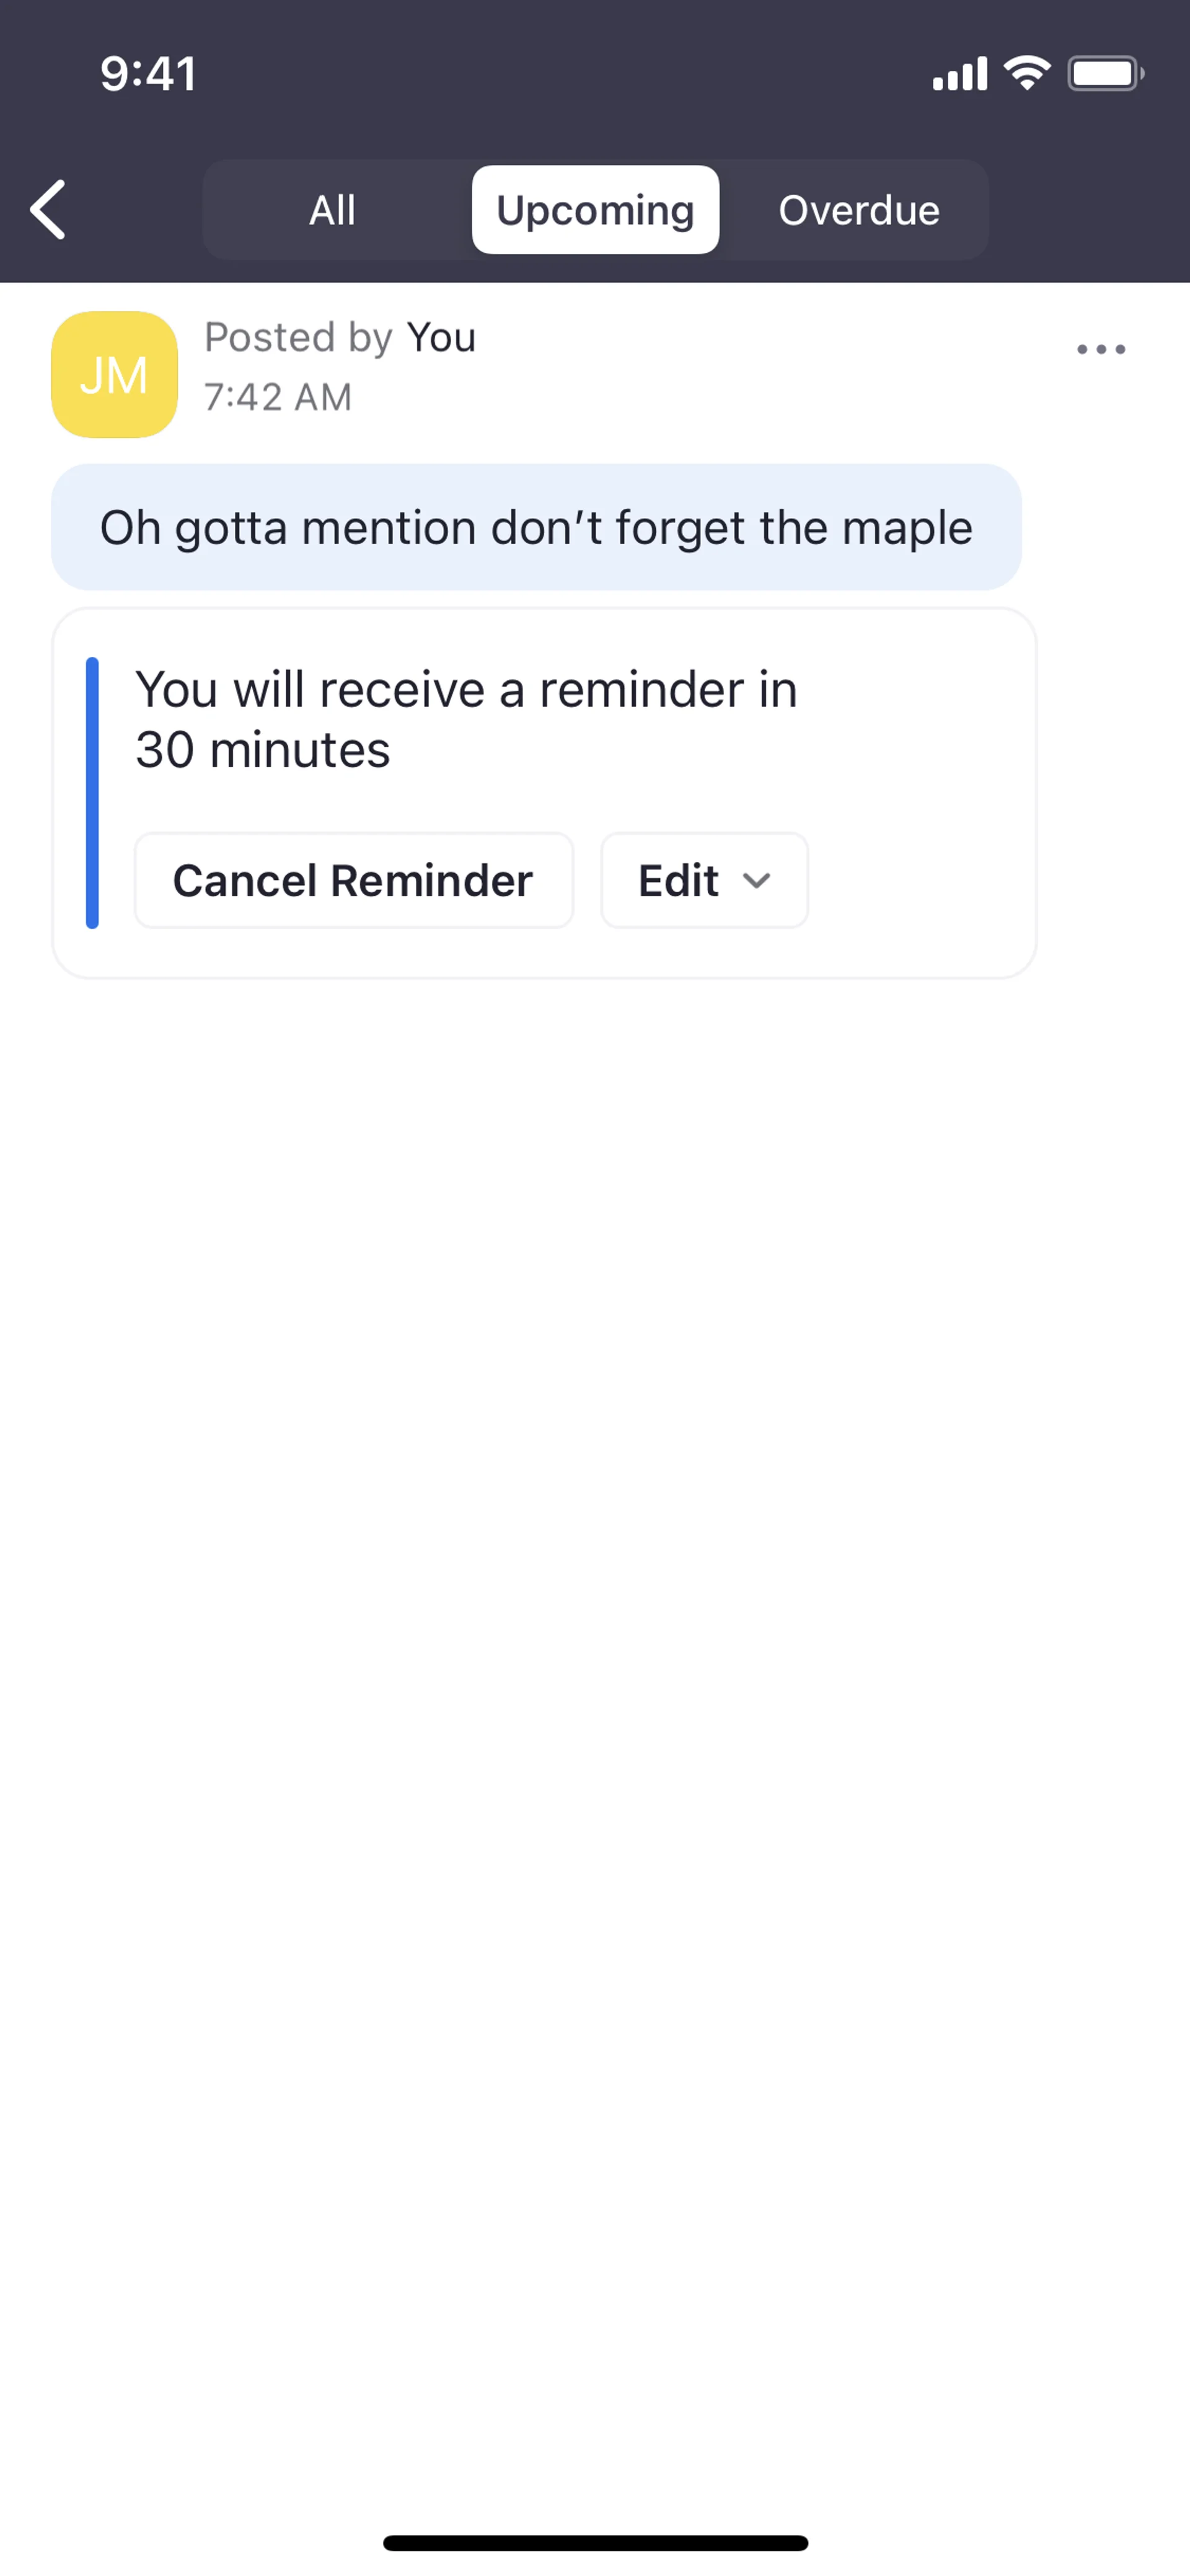Tap the "You" author name
This screenshot has height=2576, width=1190.
coord(441,338)
